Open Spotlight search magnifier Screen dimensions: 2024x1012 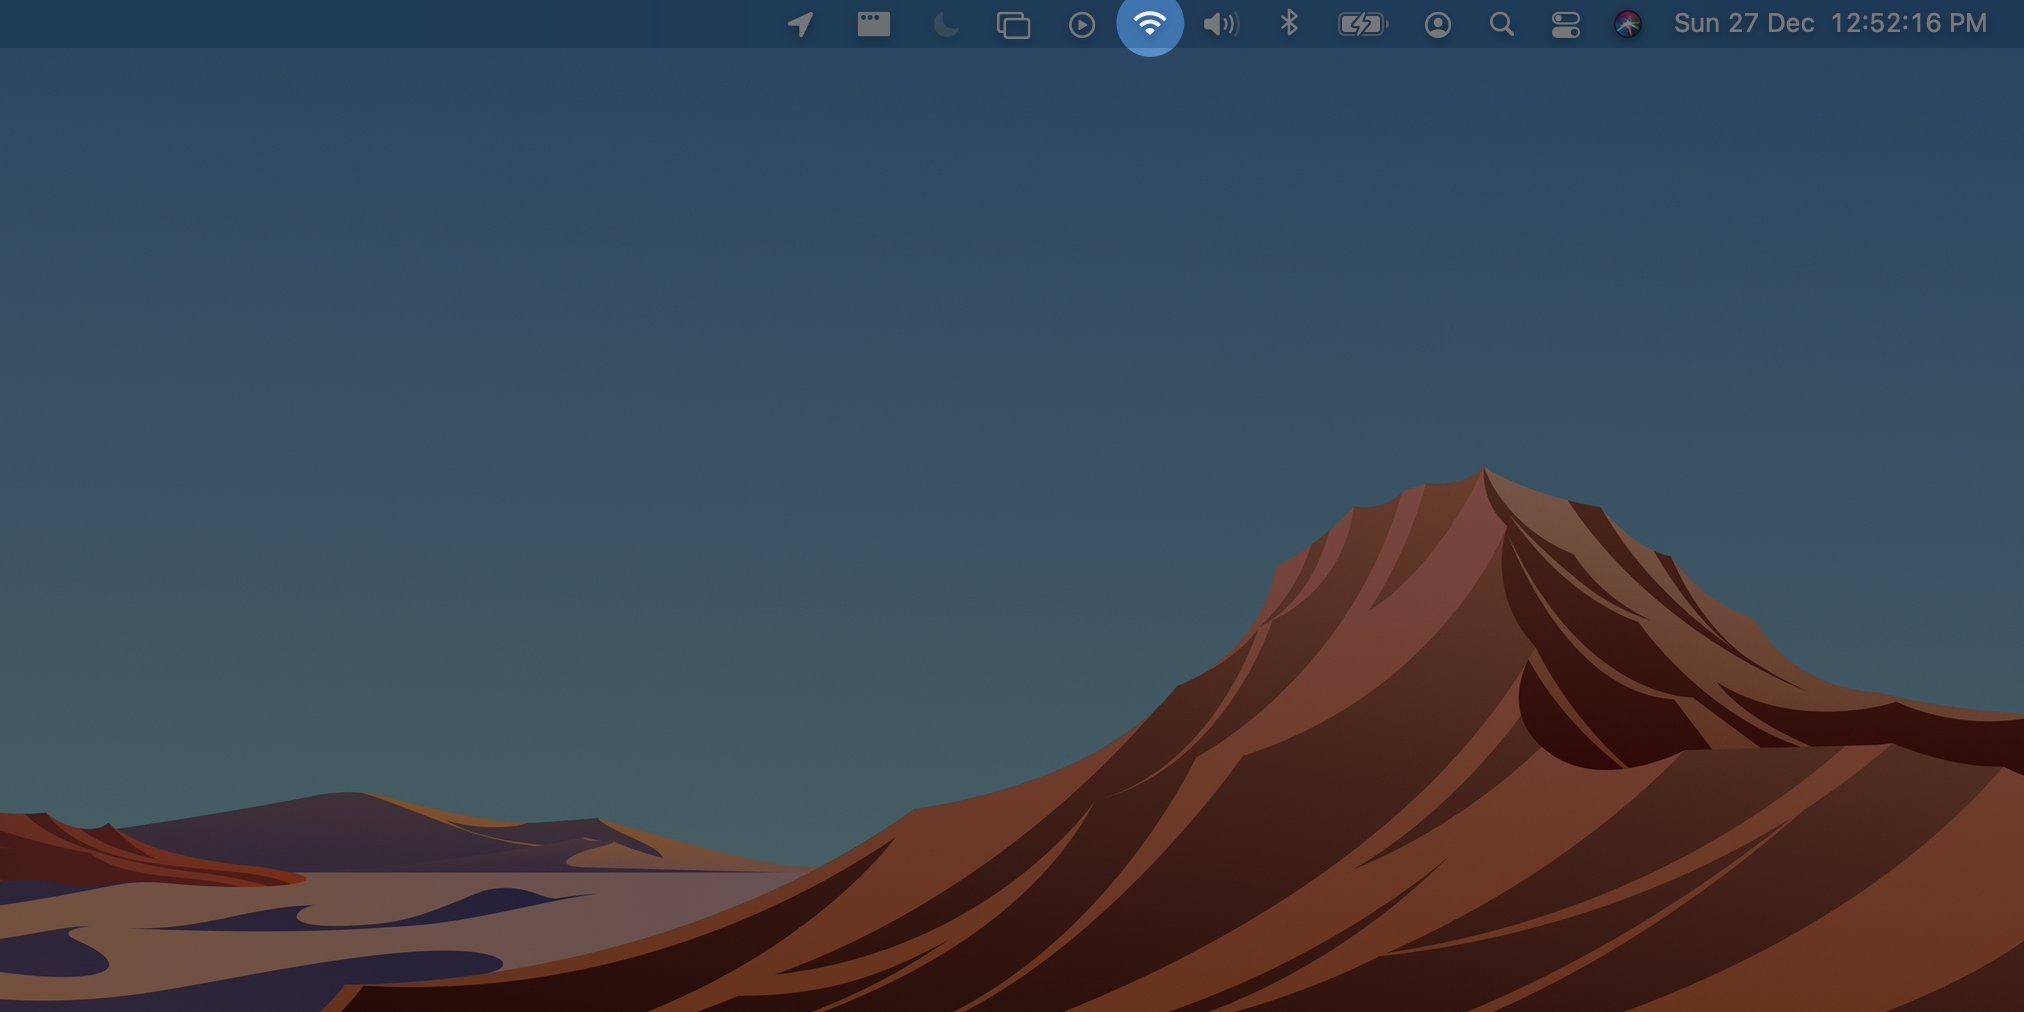(1501, 24)
